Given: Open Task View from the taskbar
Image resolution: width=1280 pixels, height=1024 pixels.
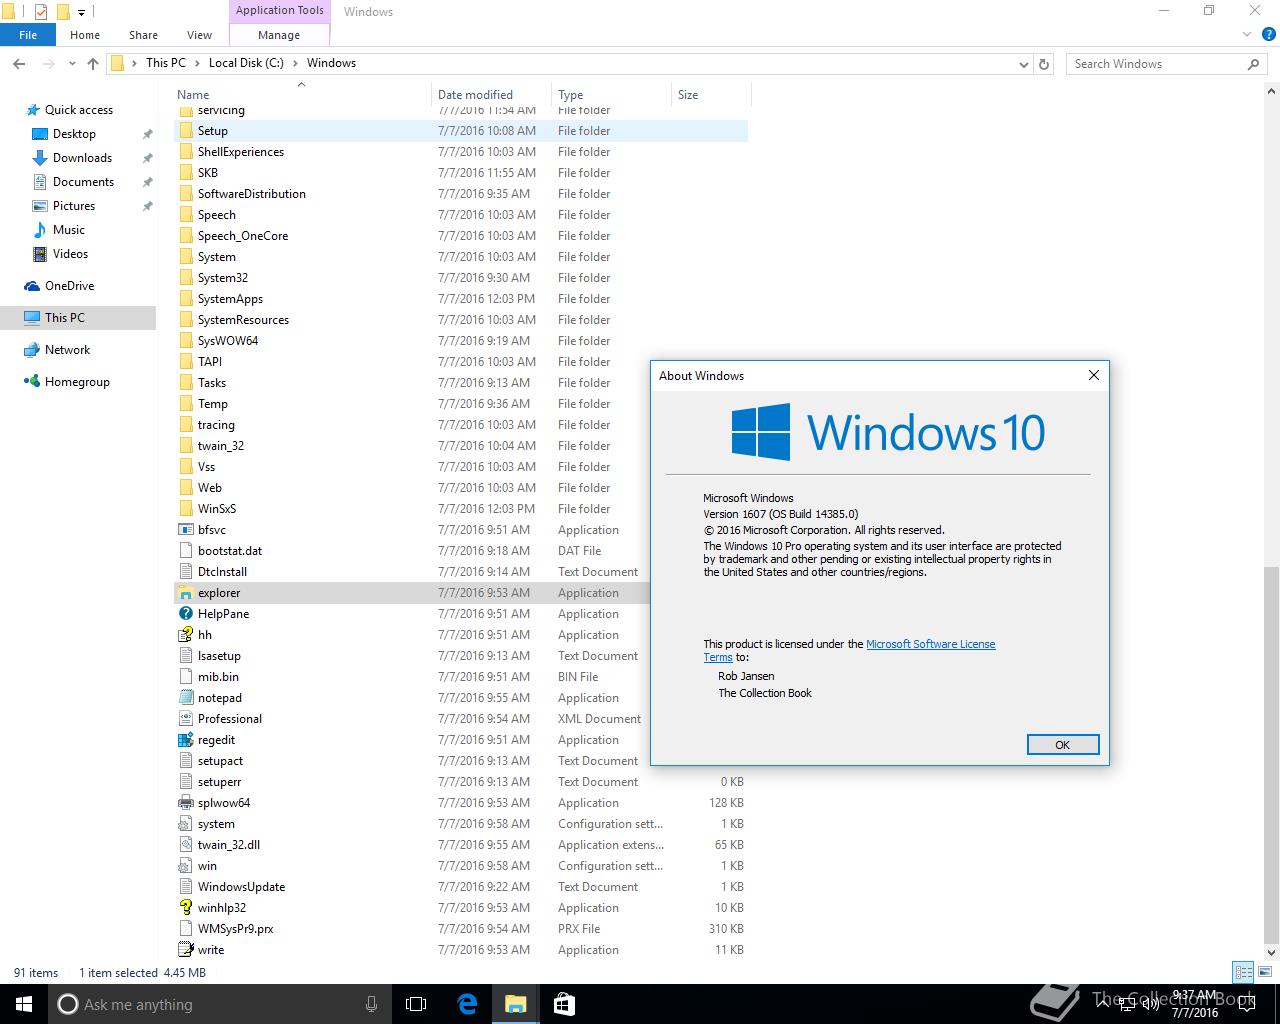Looking at the screenshot, I should click(416, 1004).
